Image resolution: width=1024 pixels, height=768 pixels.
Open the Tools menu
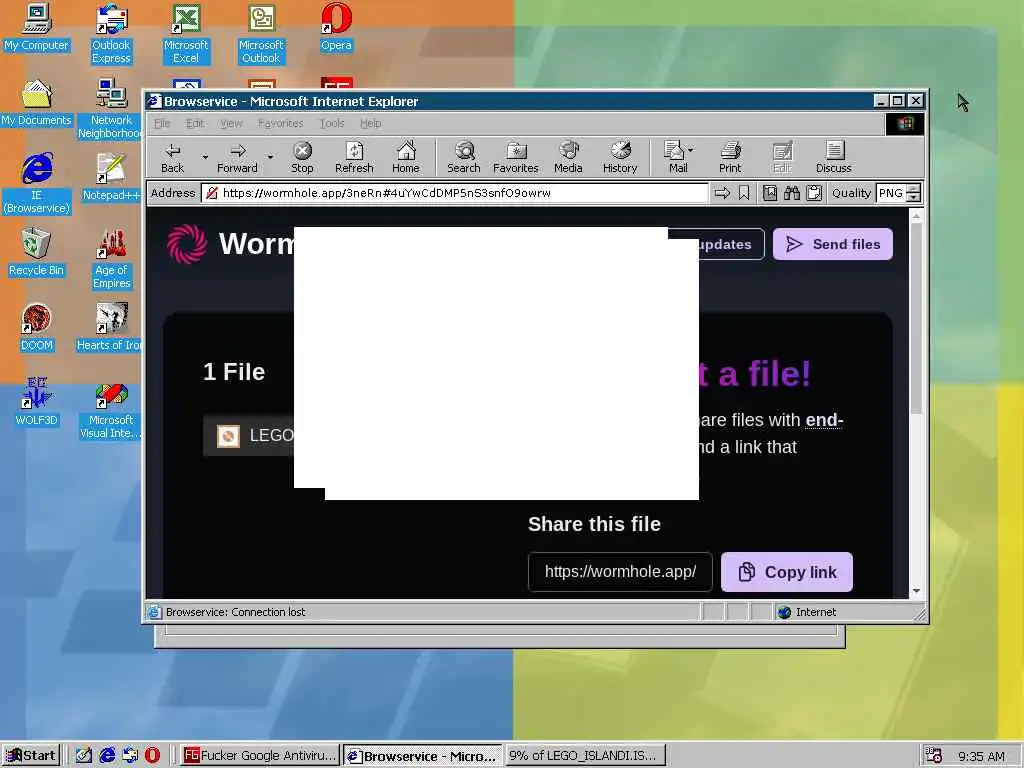[x=332, y=123]
